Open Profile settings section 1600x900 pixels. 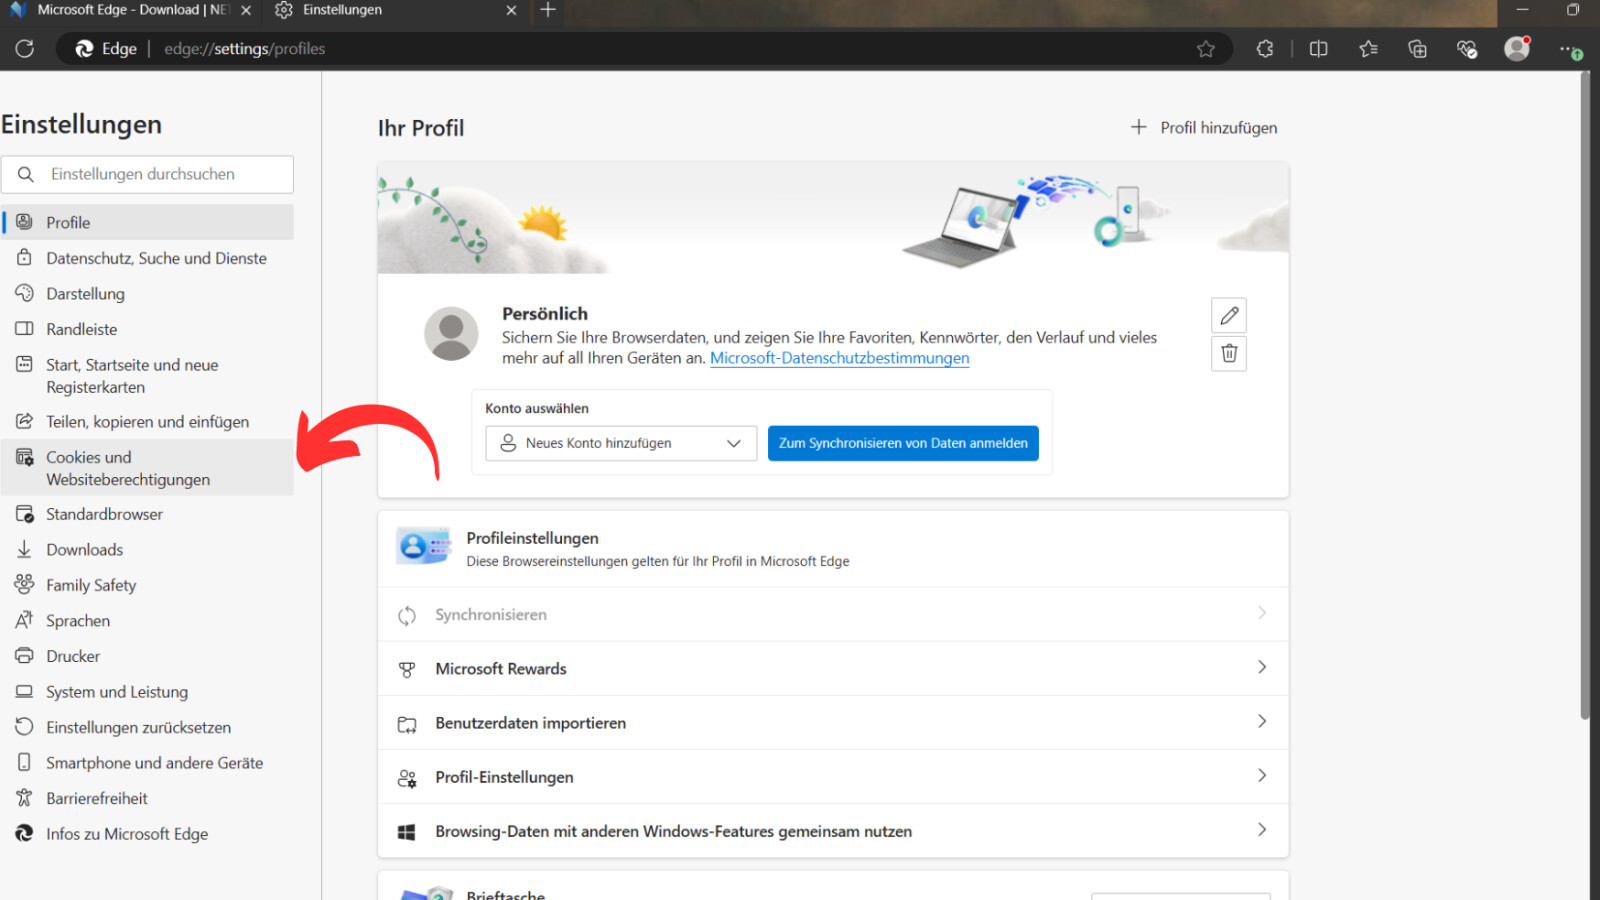tap(148, 222)
